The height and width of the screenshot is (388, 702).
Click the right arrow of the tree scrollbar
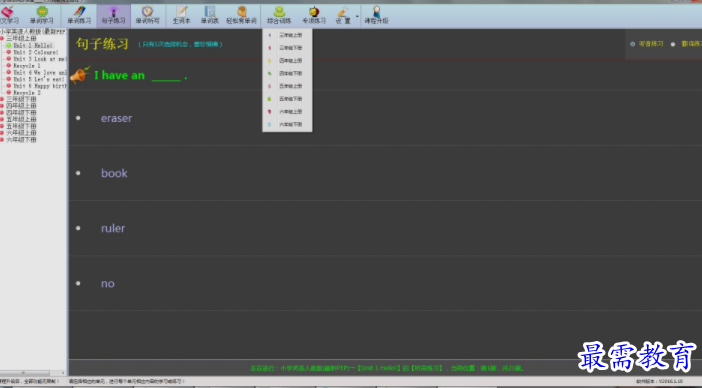(x=63, y=373)
